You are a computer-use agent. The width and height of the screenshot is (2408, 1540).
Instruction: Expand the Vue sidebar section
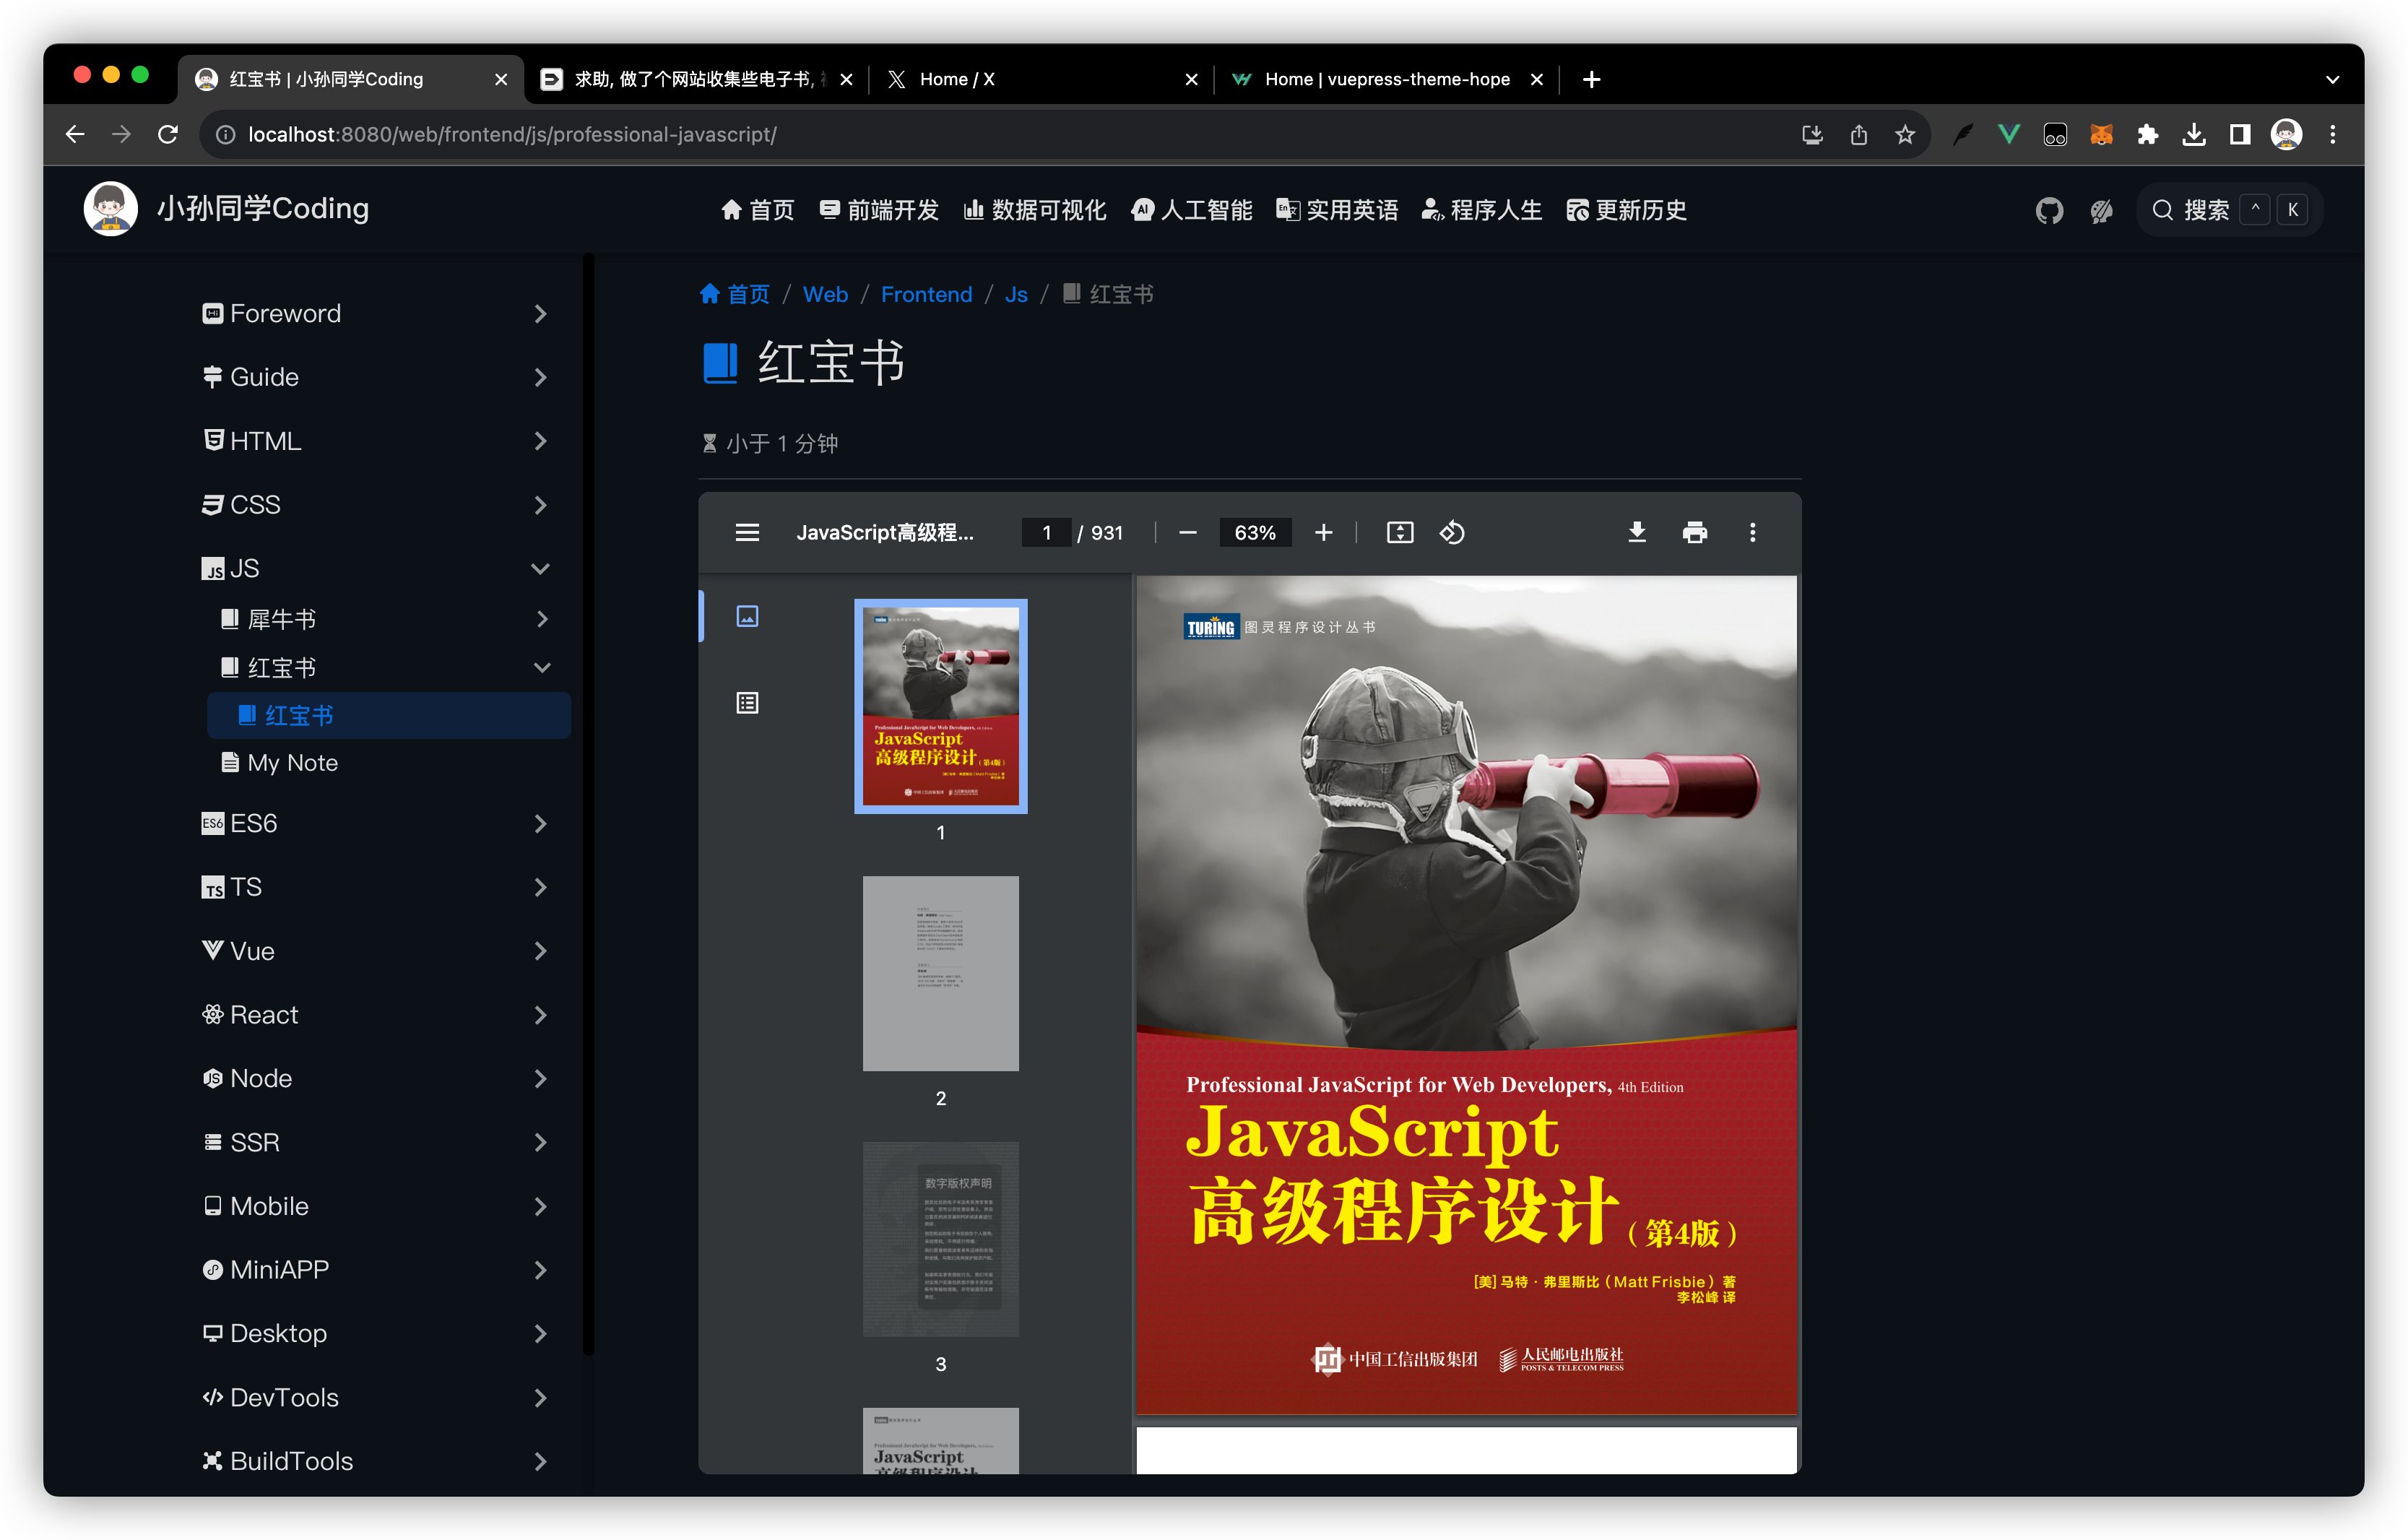(x=376, y=951)
